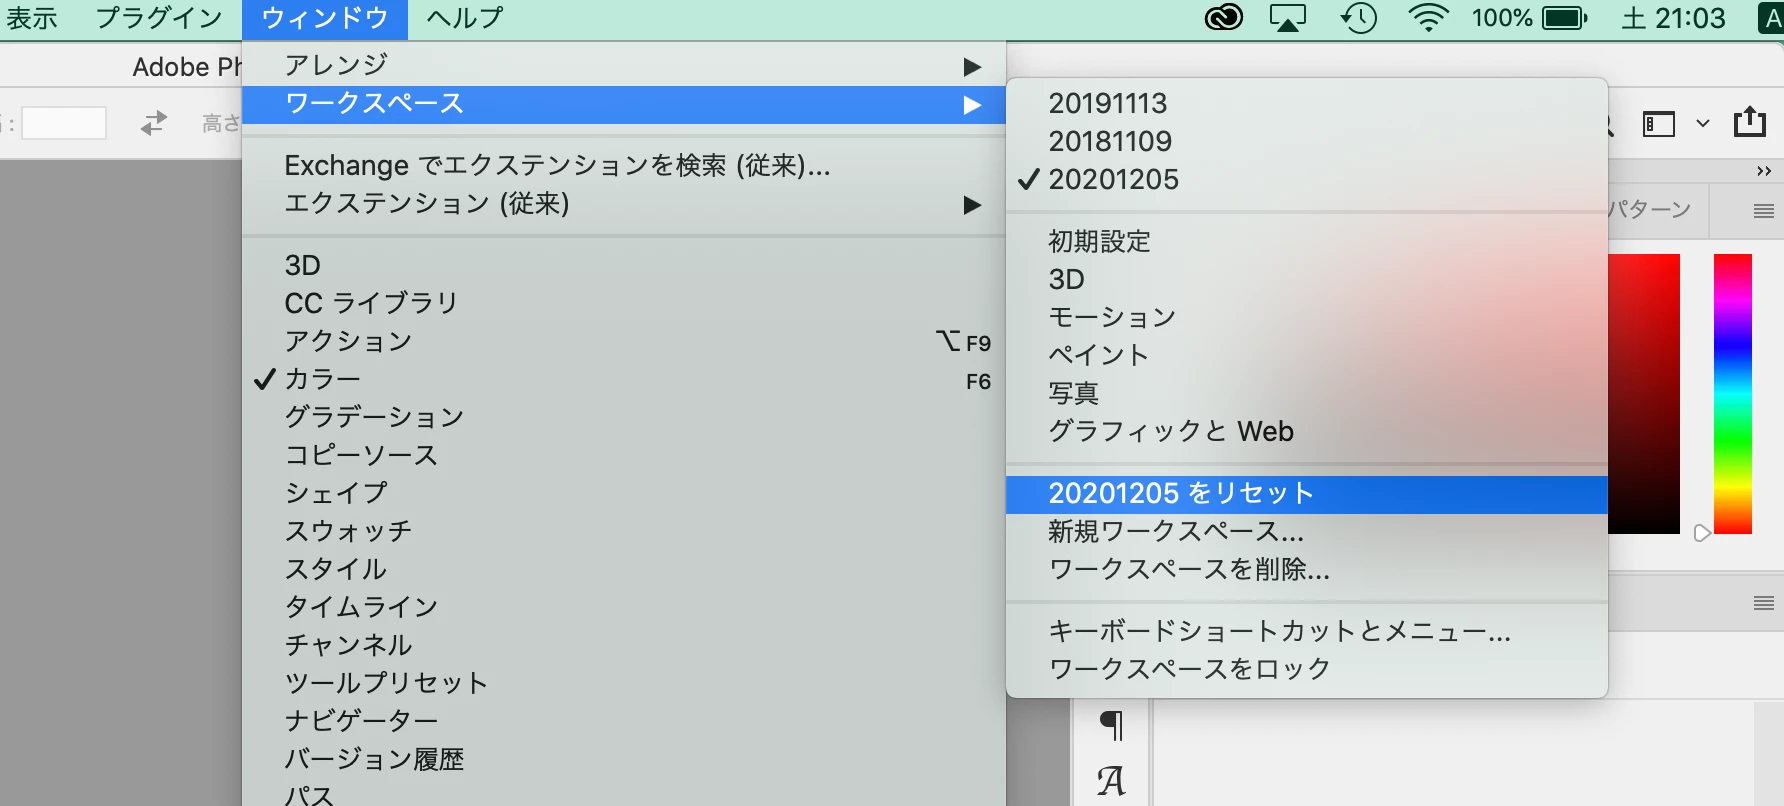
Task: Switch to the グラフィックと Web workspace
Action: (x=1307, y=432)
